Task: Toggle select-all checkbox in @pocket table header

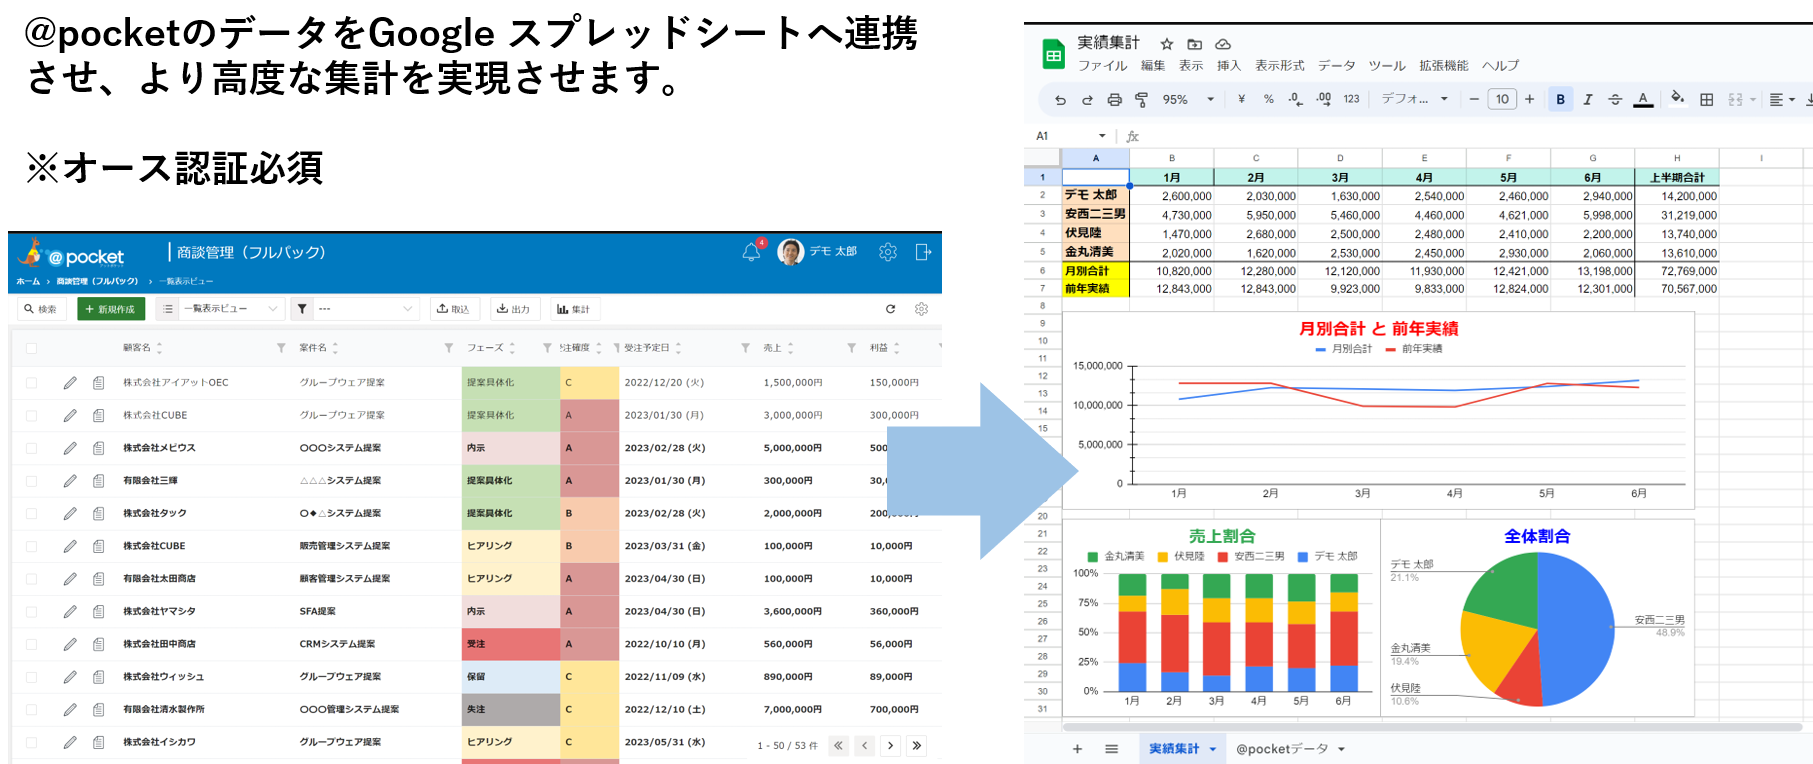Action: (31, 348)
